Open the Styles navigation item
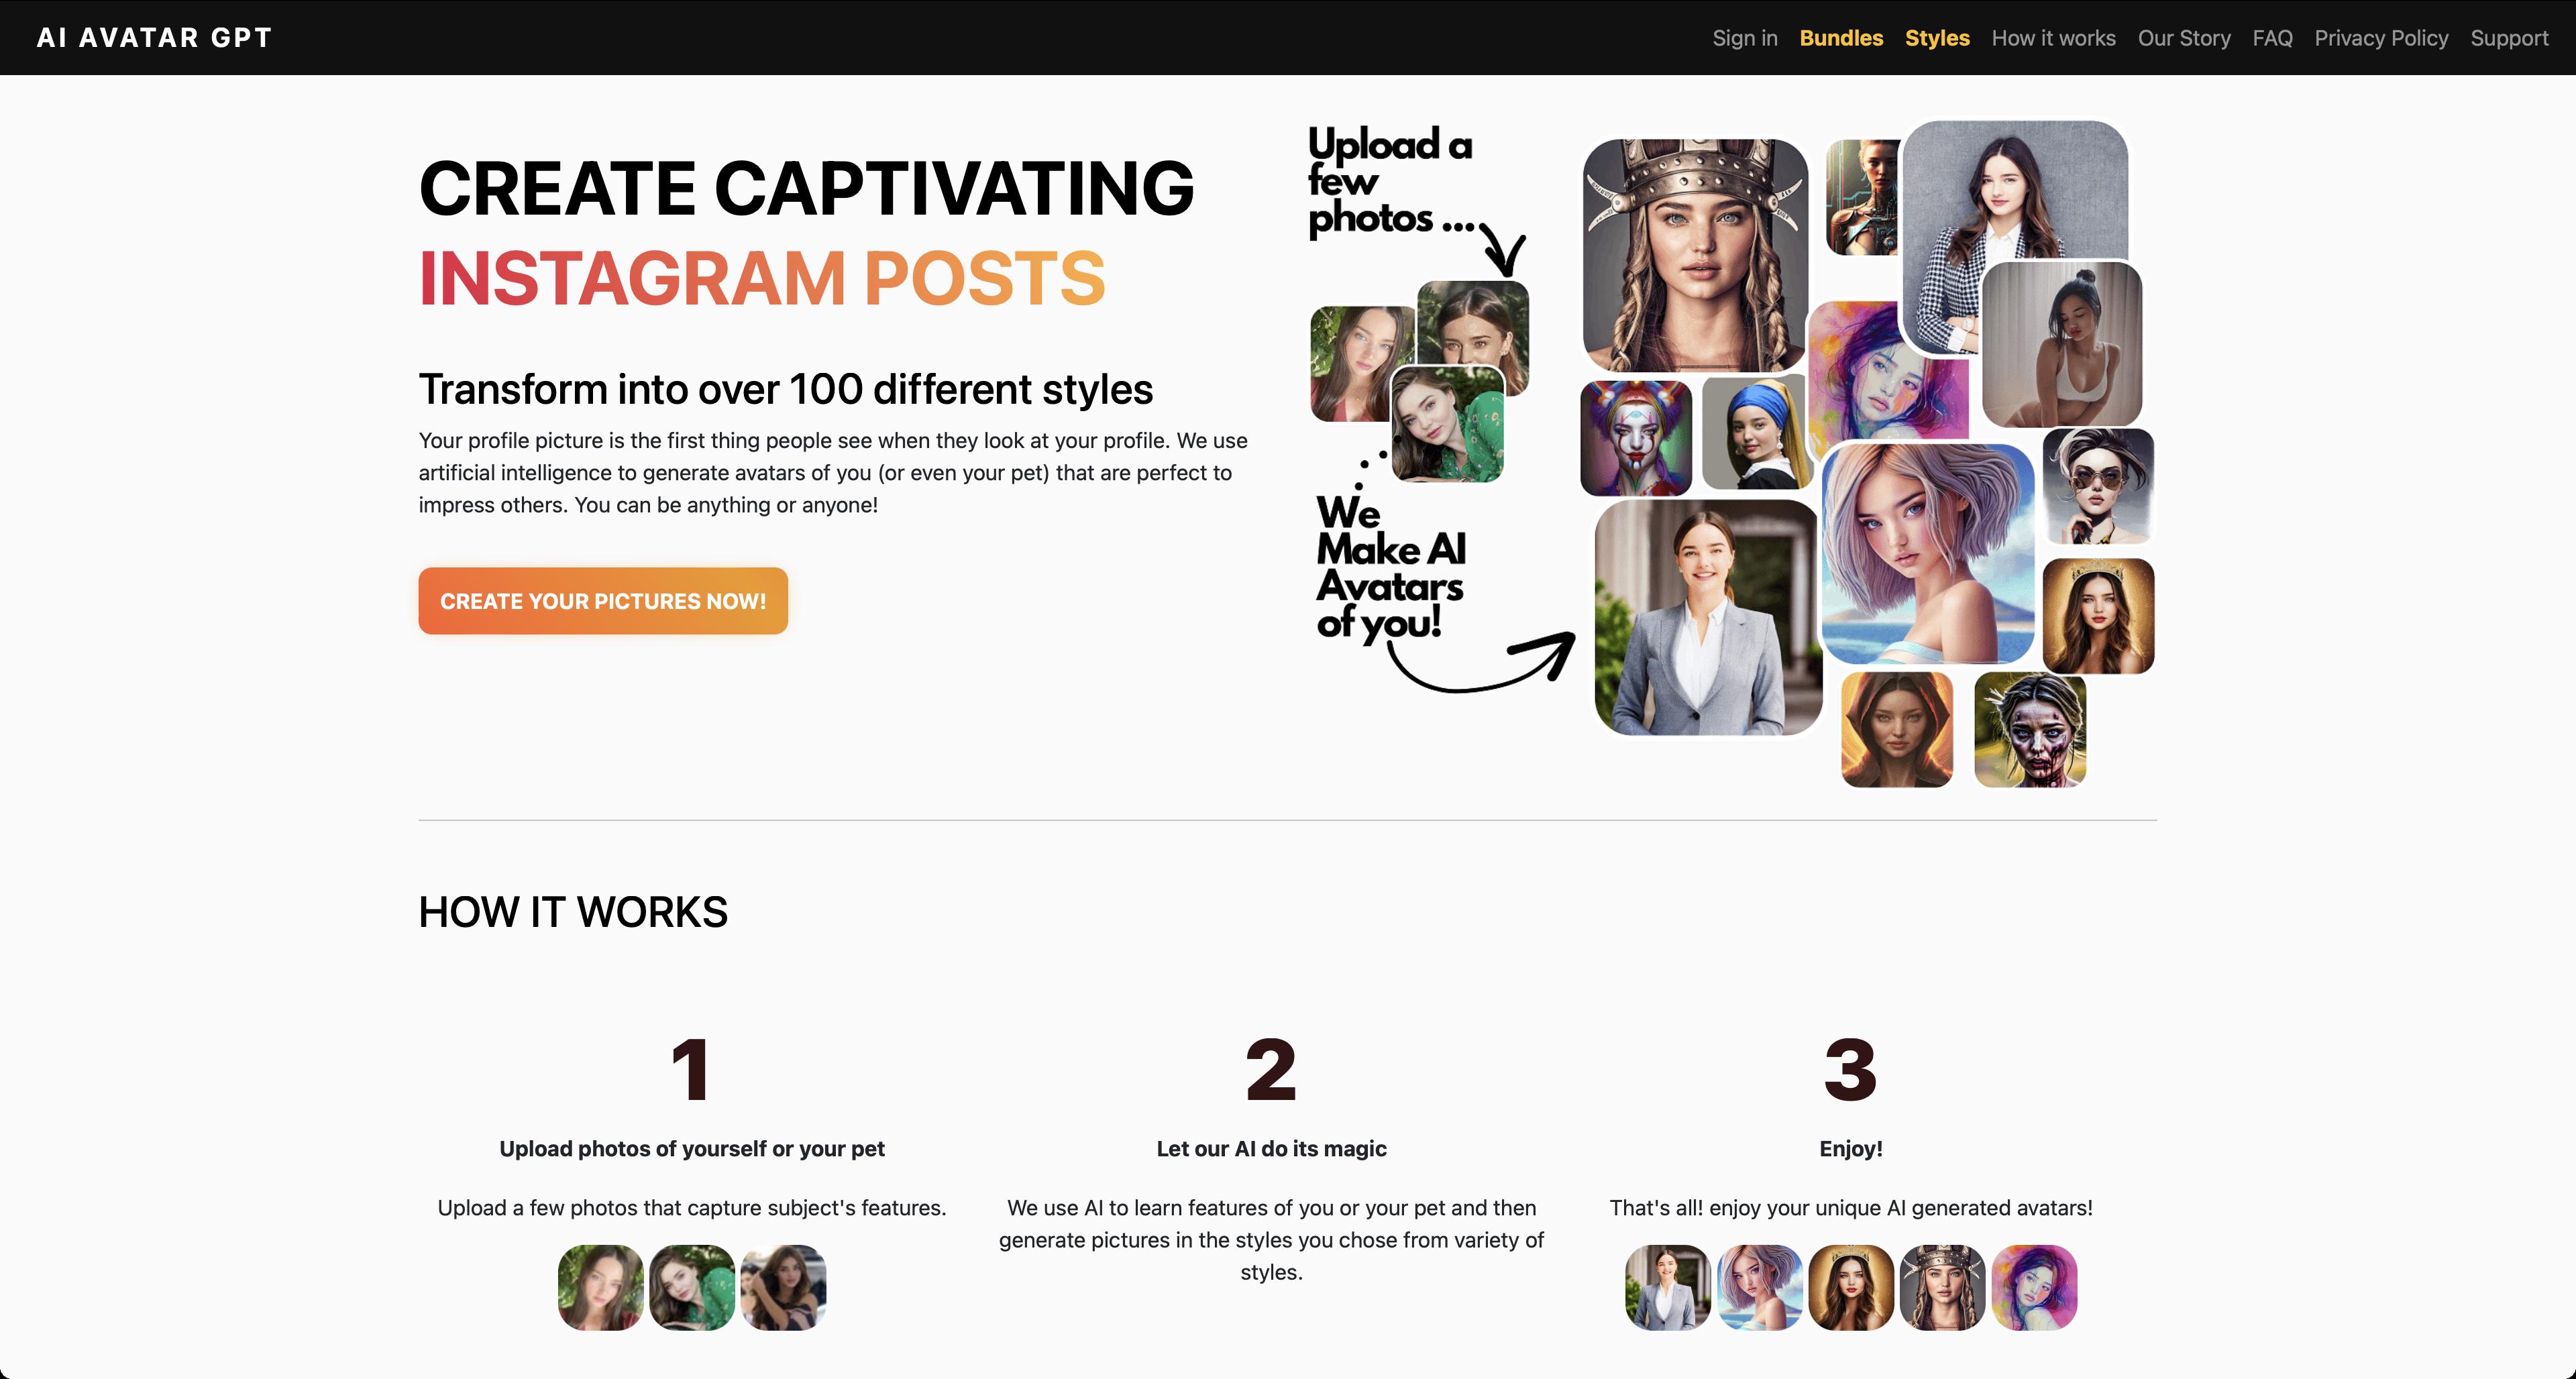Screen dimensions: 2576x1379 [1936, 38]
